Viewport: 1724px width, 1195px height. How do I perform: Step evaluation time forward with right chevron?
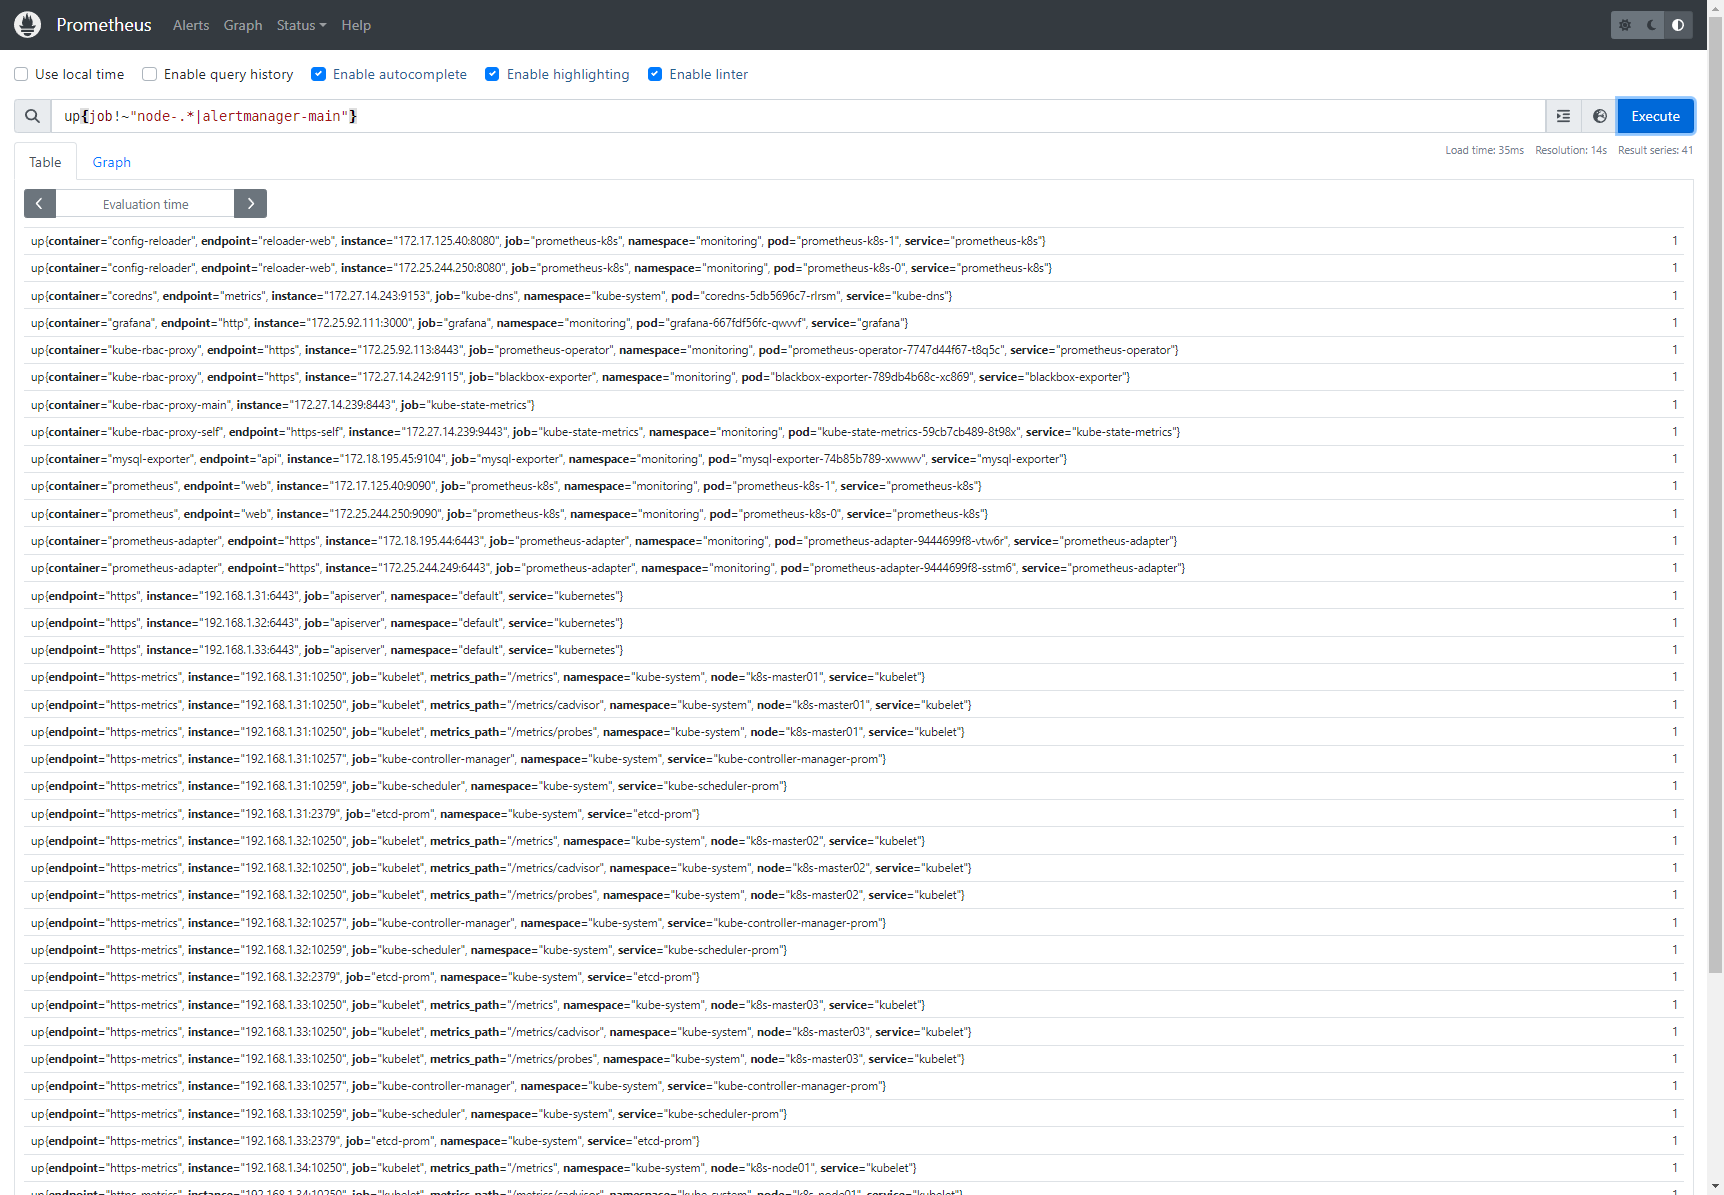coord(251,204)
